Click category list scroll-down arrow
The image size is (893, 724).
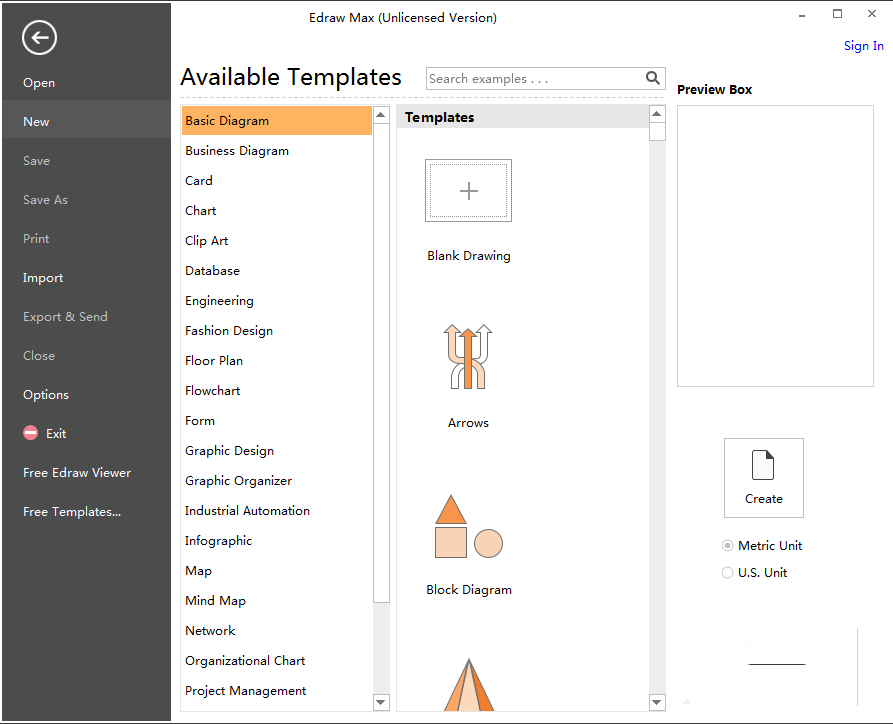point(381,702)
